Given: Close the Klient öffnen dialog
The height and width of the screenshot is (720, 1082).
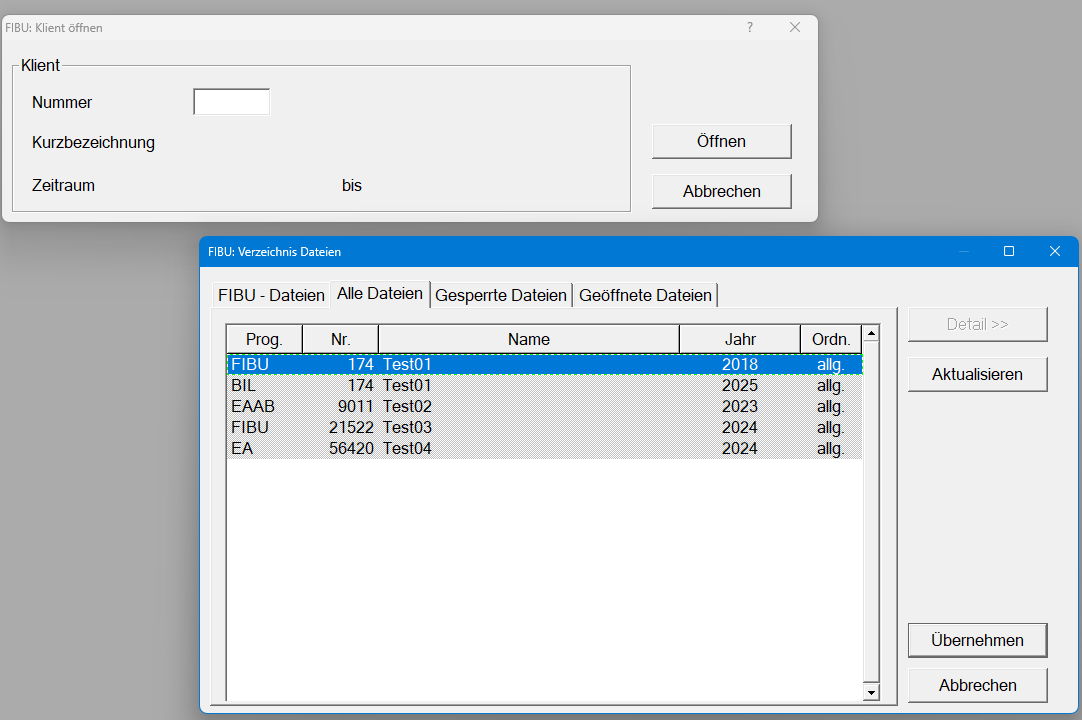Looking at the screenshot, I should tap(795, 28).
